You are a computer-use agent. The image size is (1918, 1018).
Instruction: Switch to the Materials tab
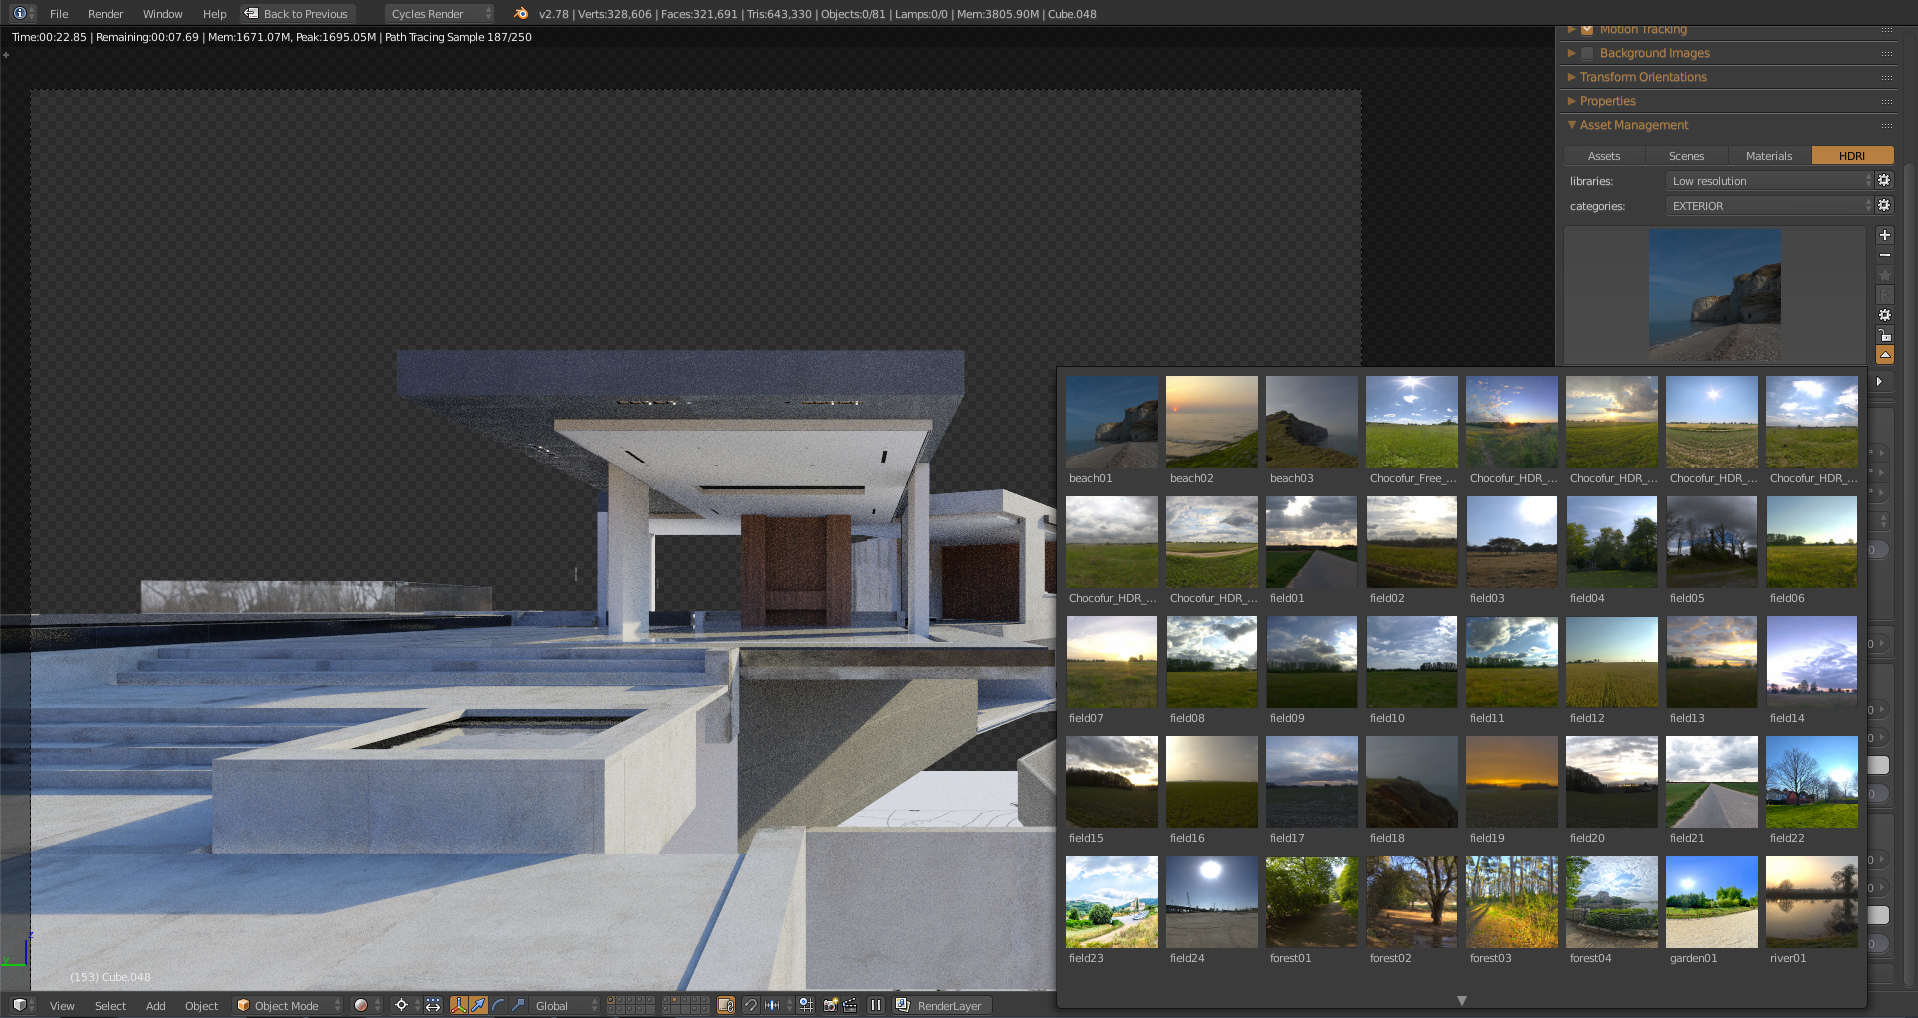(x=1769, y=156)
